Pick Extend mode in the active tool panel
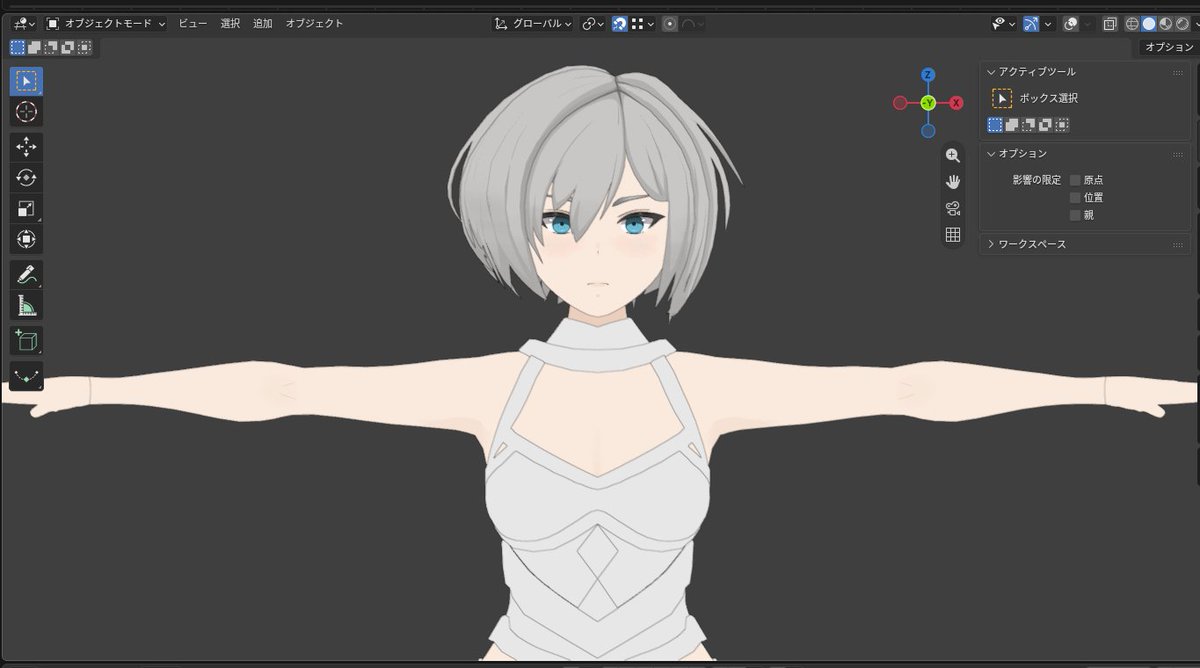 (x=1011, y=125)
